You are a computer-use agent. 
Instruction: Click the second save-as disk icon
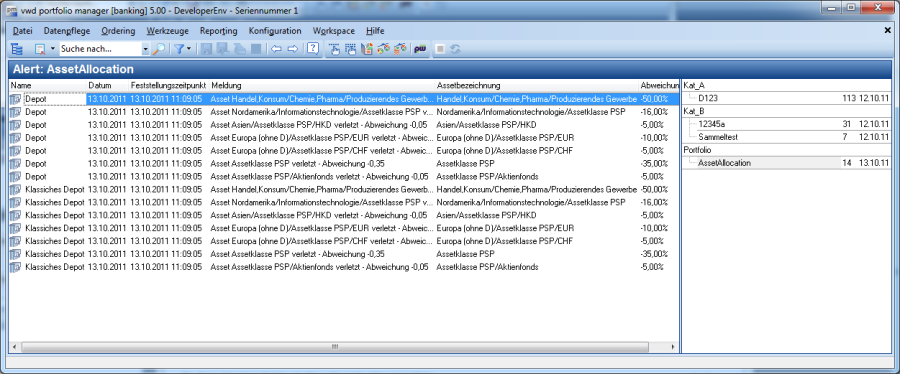pos(223,49)
